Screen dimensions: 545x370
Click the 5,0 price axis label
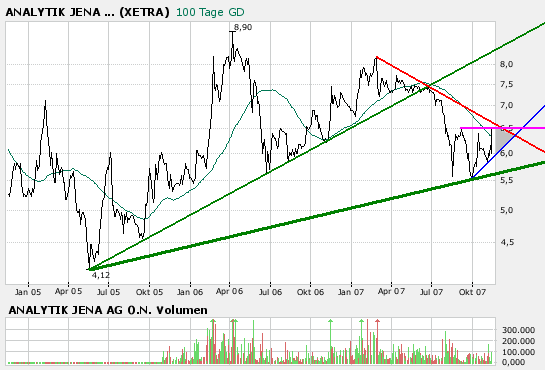click(x=506, y=210)
